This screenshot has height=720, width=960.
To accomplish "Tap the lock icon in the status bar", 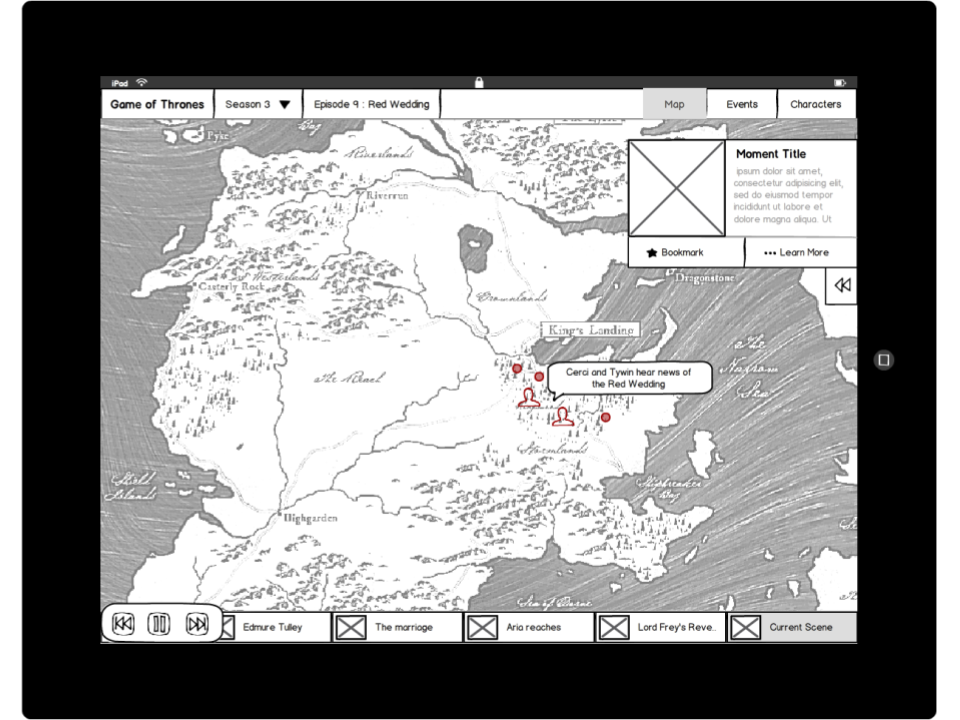I will [x=479, y=82].
